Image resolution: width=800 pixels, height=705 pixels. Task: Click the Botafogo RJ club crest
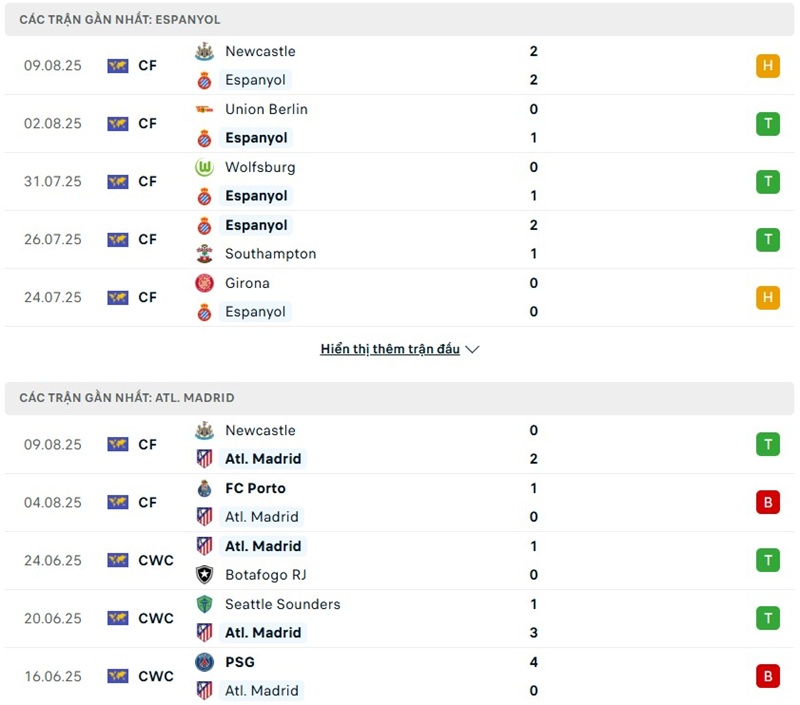[x=204, y=575]
